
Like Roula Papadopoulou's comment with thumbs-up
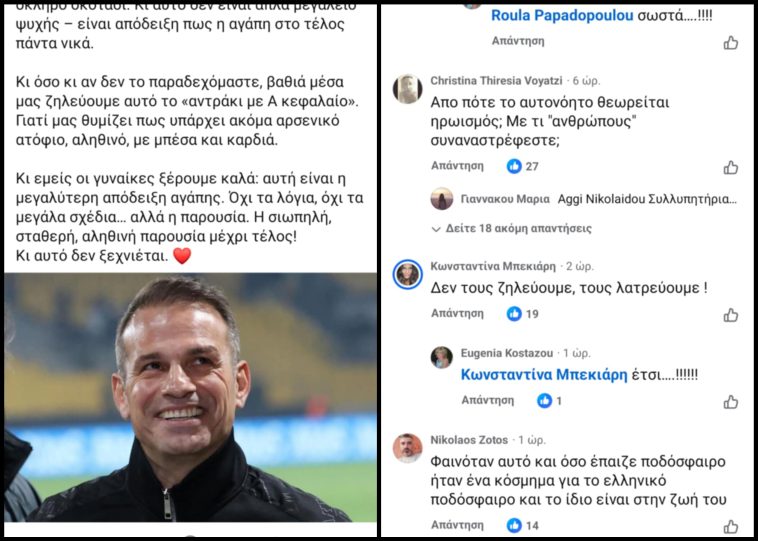click(x=731, y=42)
